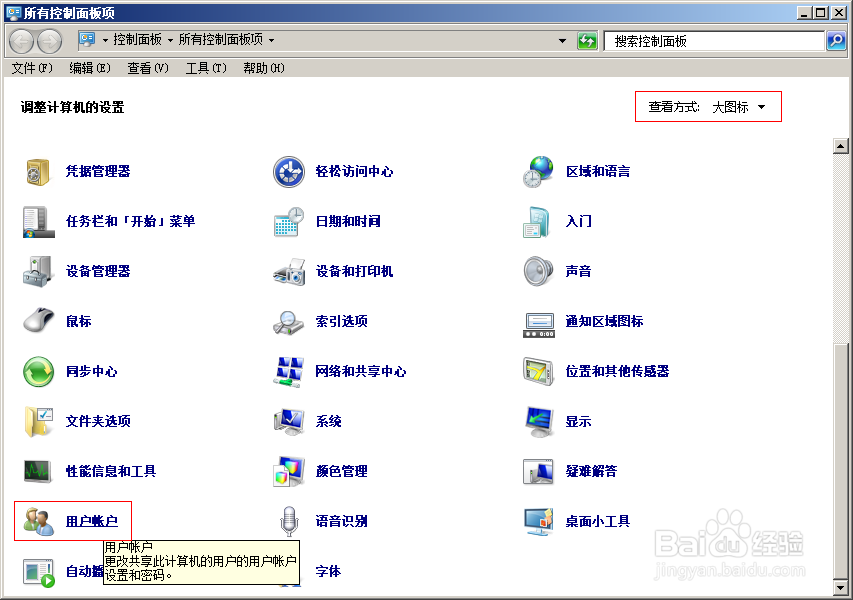Go forward with the Forward arrow button
The width and height of the screenshot is (853, 600).
[50, 41]
